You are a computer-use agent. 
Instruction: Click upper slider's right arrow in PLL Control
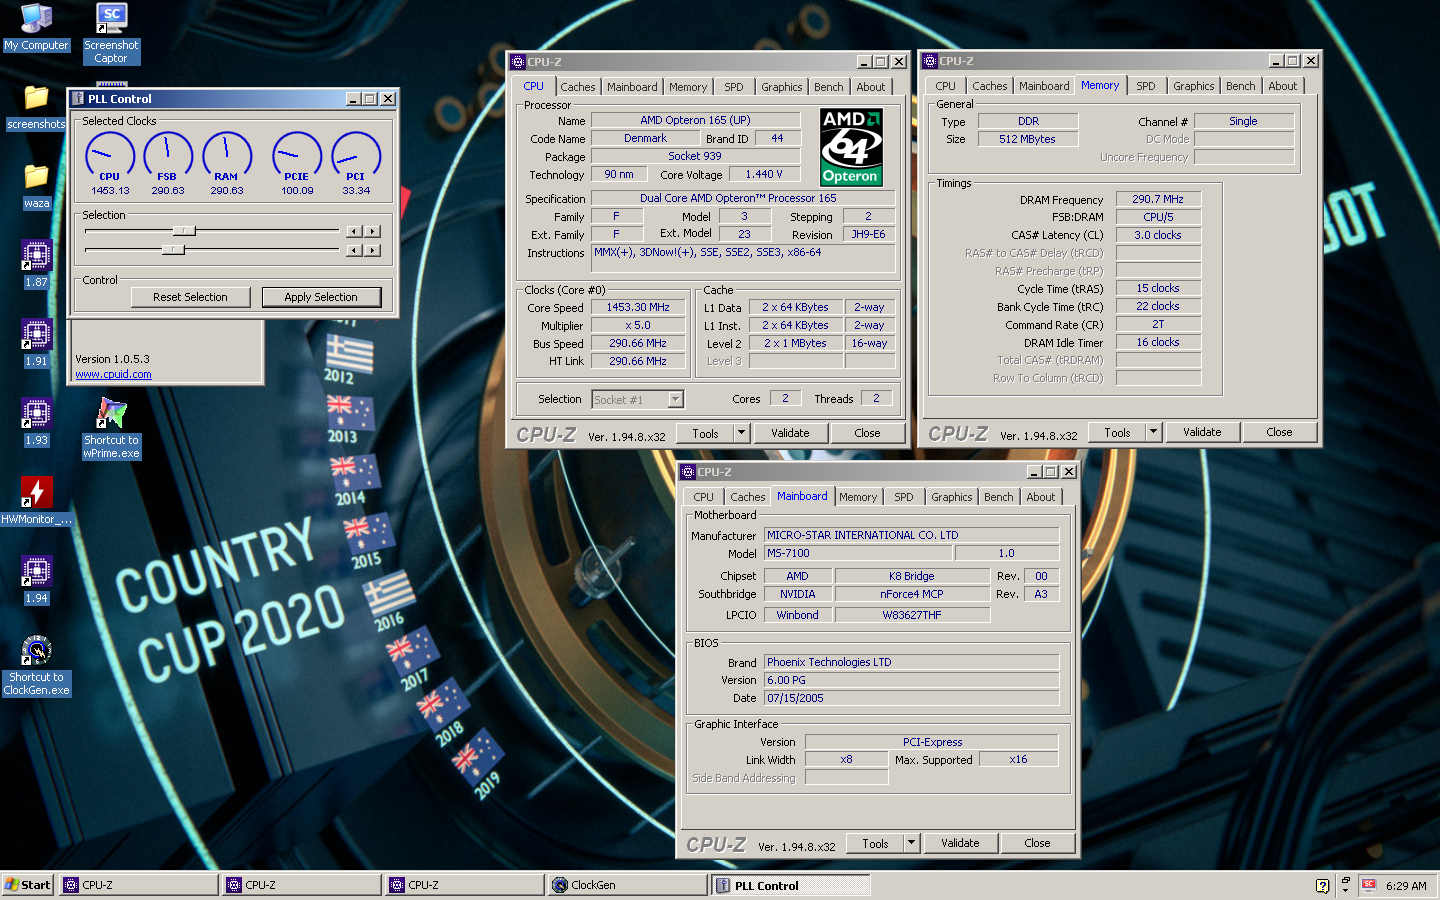(372, 231)
